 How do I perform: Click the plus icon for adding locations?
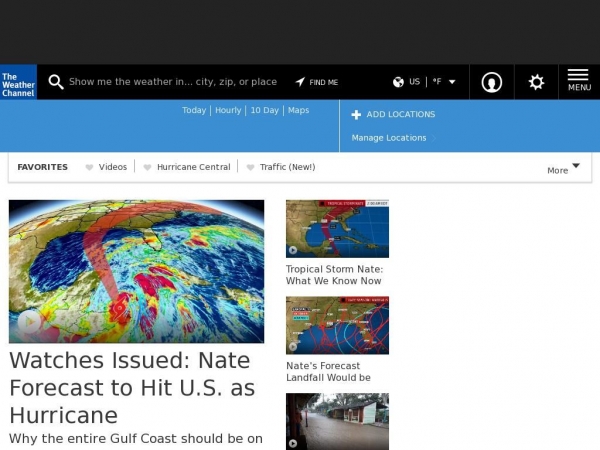click(356, 114)
